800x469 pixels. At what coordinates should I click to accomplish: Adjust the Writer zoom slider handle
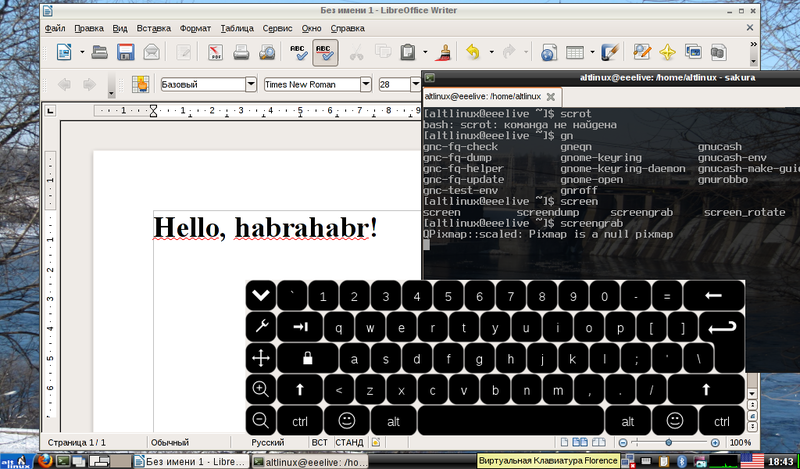coord(668,442)
